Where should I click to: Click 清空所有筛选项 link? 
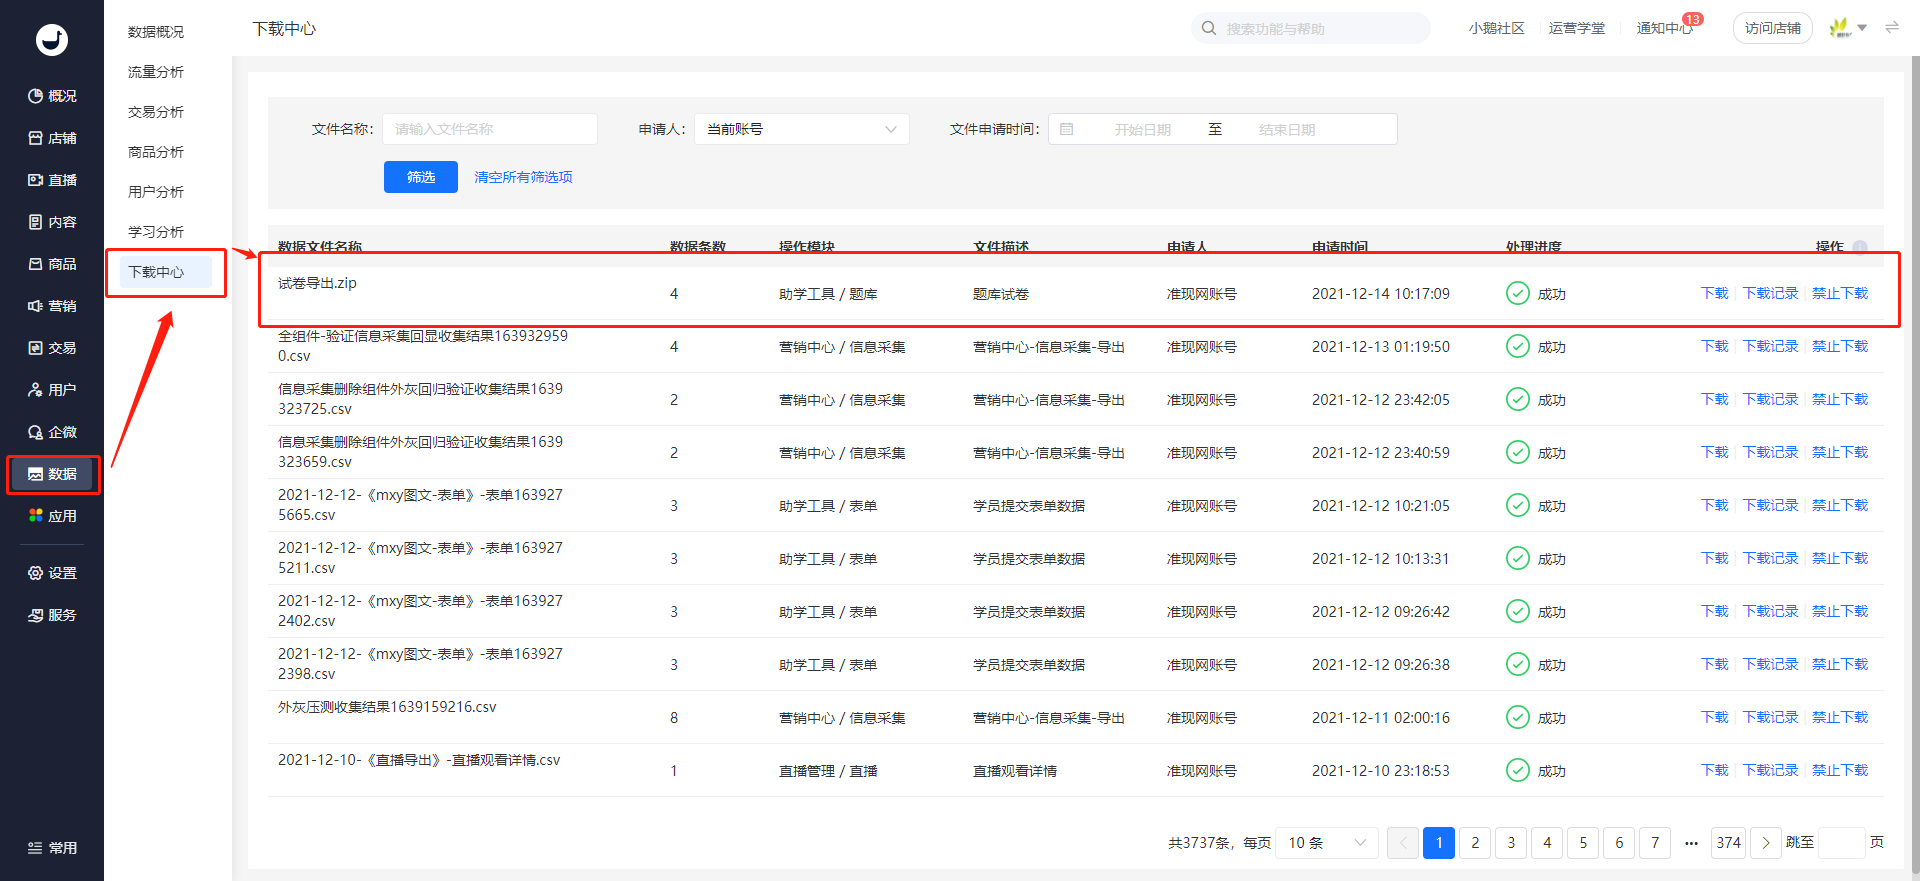tap(523, 177)
